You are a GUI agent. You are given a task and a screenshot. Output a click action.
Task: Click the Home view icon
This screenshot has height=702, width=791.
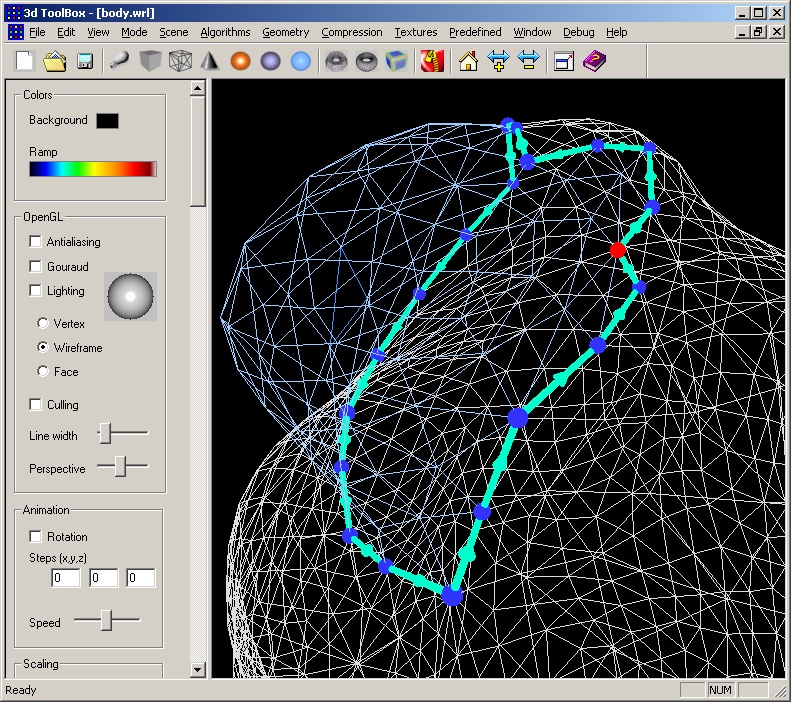(x=468, y=61)
